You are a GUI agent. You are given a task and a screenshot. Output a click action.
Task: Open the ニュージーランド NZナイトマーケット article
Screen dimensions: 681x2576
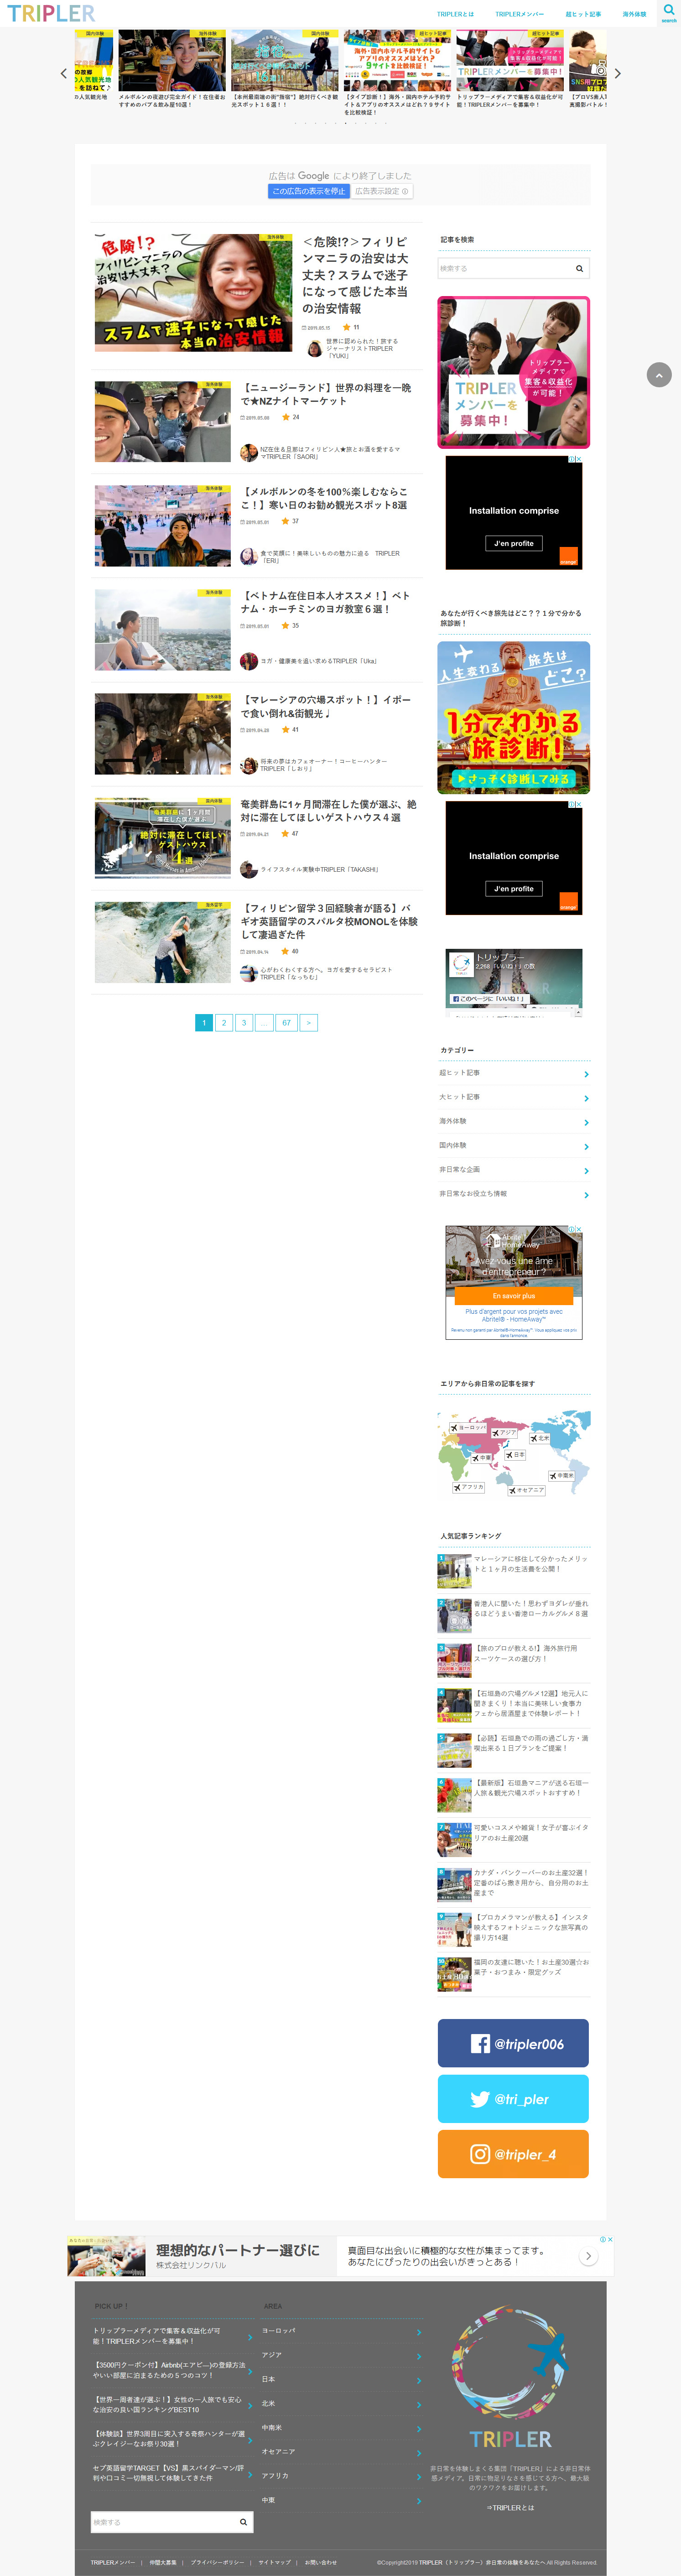pyautogui.click(x=326, y=394)
